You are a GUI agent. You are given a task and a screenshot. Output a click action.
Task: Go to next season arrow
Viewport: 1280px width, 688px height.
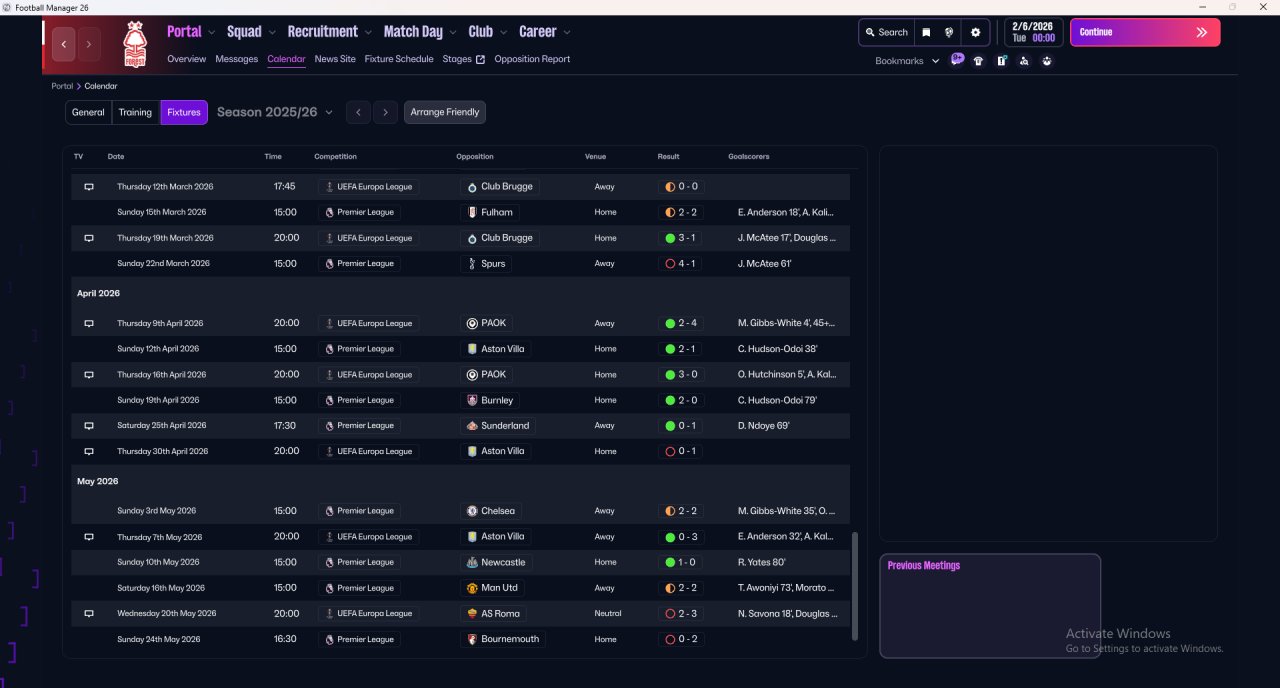pos(386,112)
